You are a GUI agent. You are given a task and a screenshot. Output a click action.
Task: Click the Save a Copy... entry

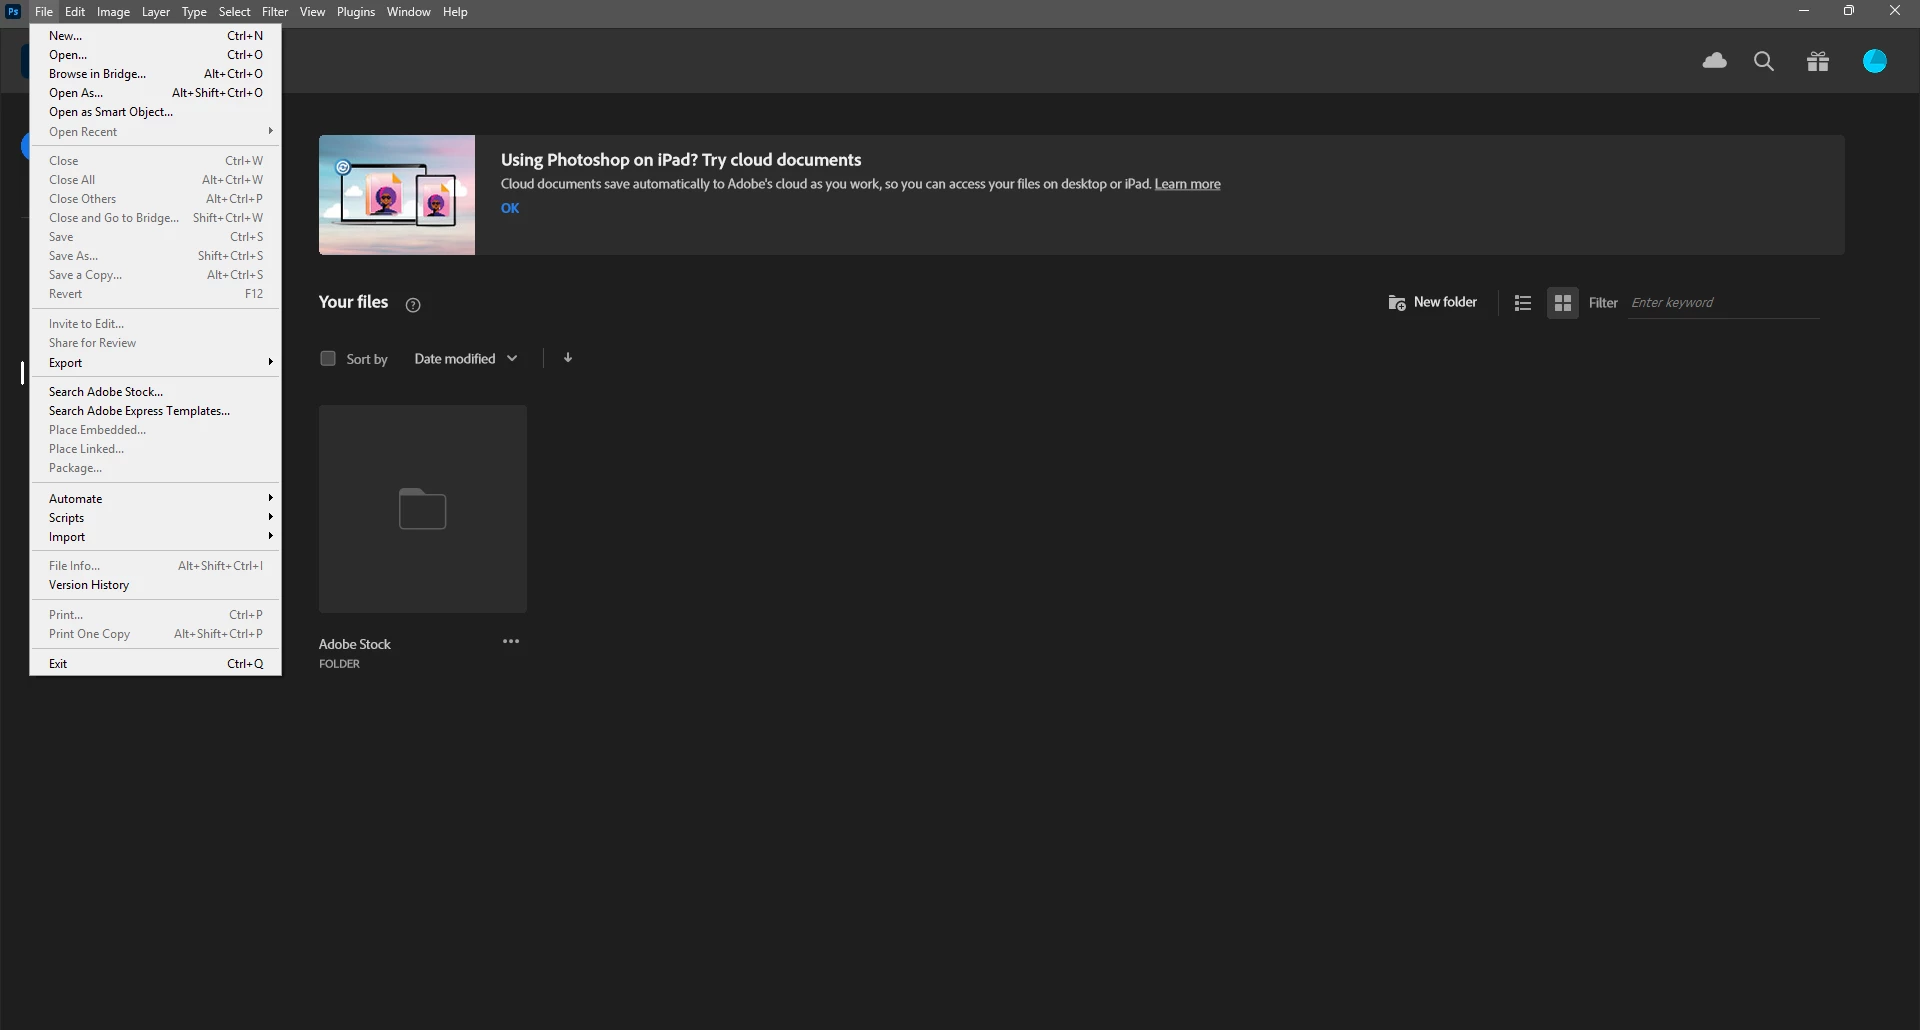[156, 275]
